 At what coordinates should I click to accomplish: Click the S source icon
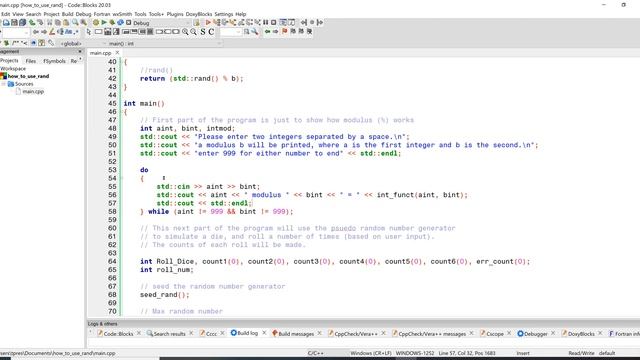(x=202, y=31)
